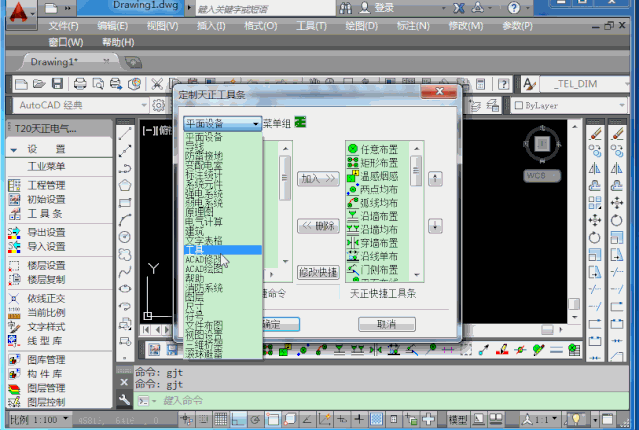The image size is (639, 430).
Task: Select the spline tool in draw toolbar
Action: (x=125, y=271)
